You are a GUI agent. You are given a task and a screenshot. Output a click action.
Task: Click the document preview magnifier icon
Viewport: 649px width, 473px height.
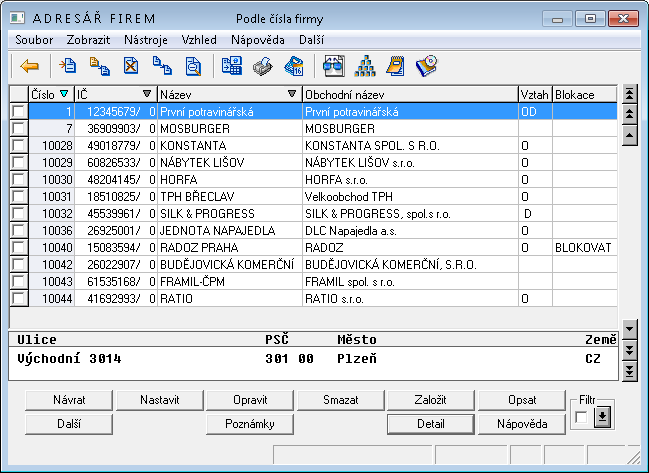pos(193,67)
